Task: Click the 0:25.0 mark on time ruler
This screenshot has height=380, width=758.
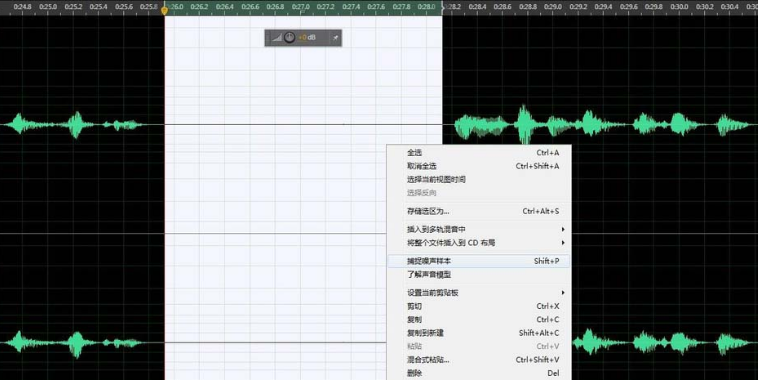Action: [48, 7]
